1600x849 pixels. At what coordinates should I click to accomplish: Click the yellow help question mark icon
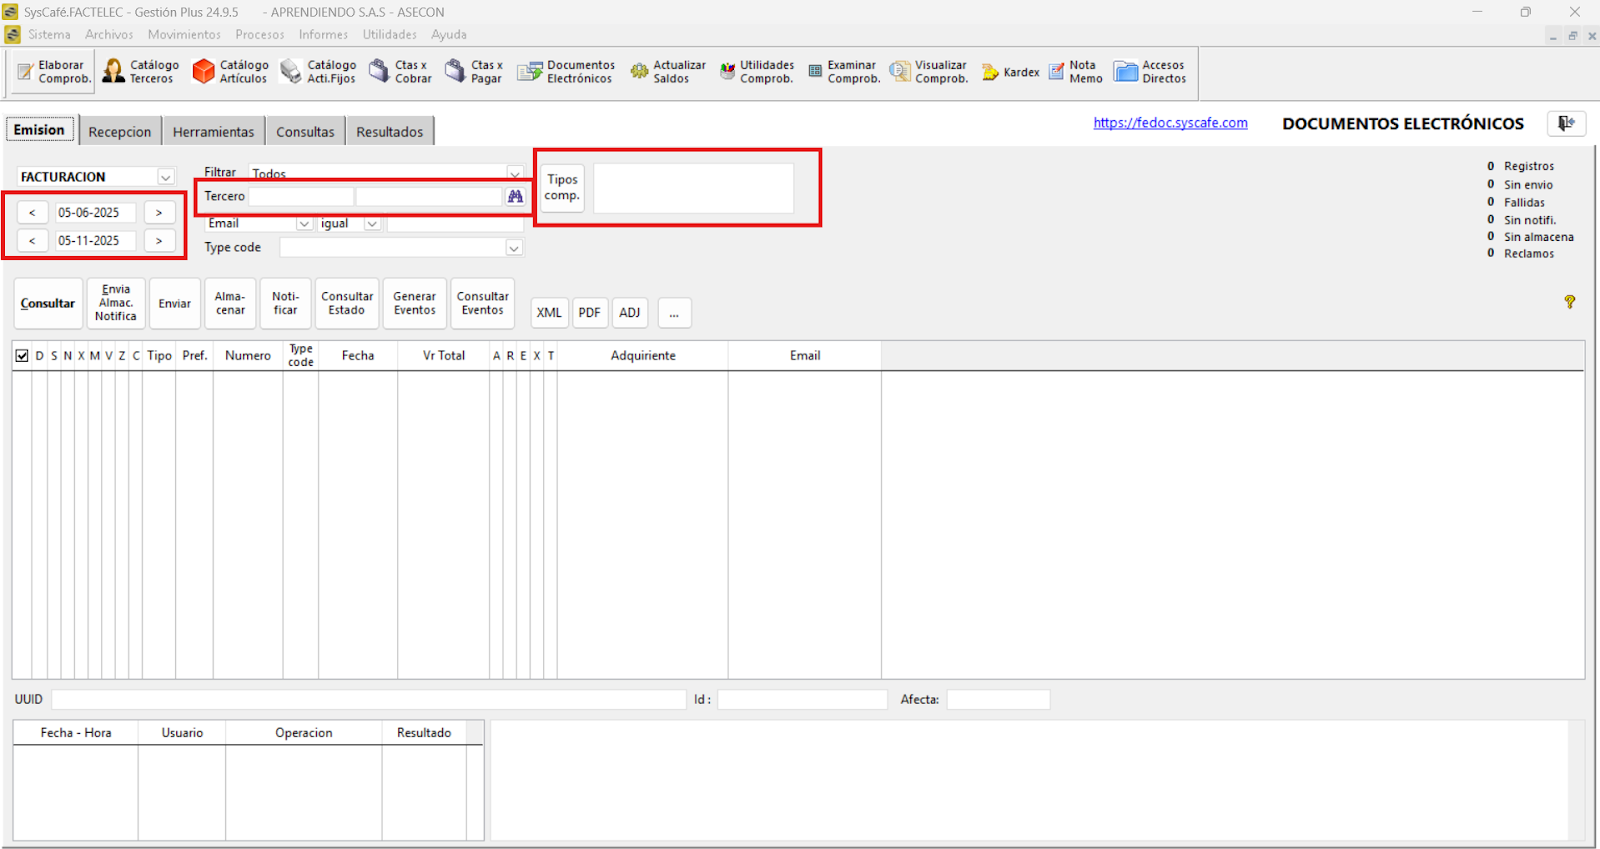coord(1569,302)
